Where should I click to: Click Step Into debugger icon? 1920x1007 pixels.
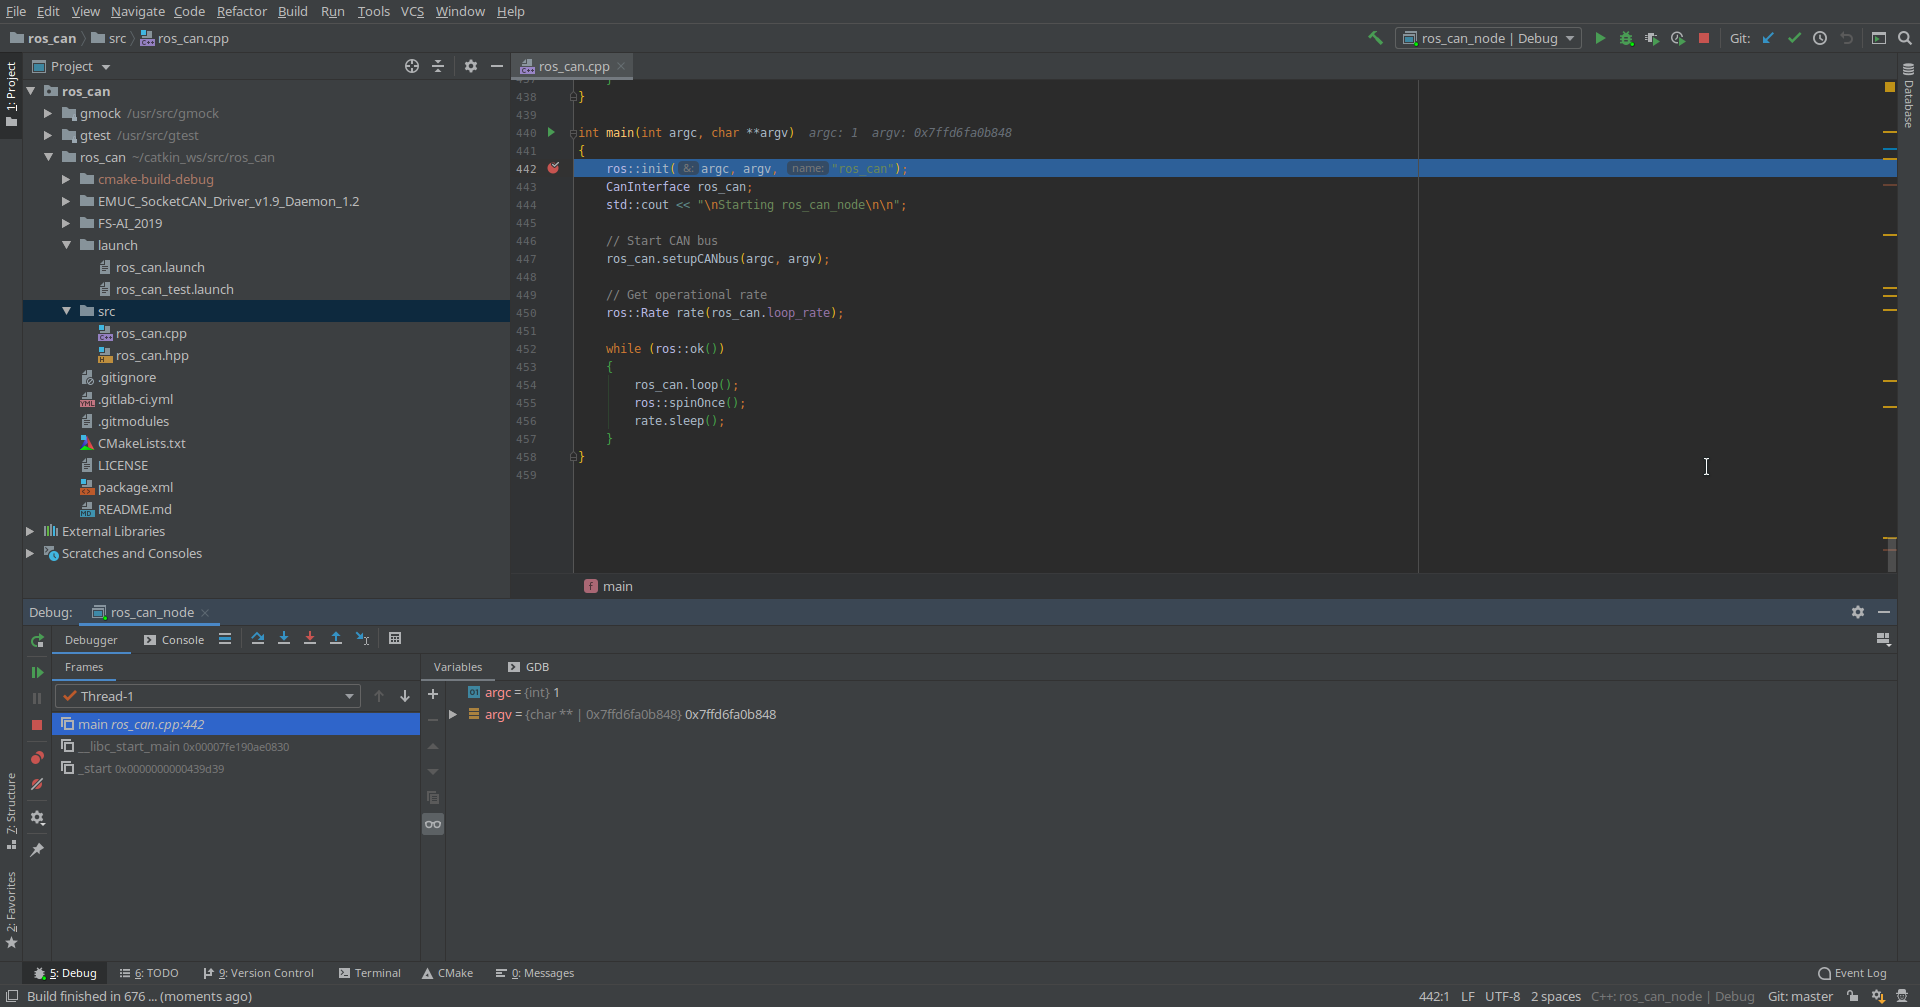[x=284, y=639]
